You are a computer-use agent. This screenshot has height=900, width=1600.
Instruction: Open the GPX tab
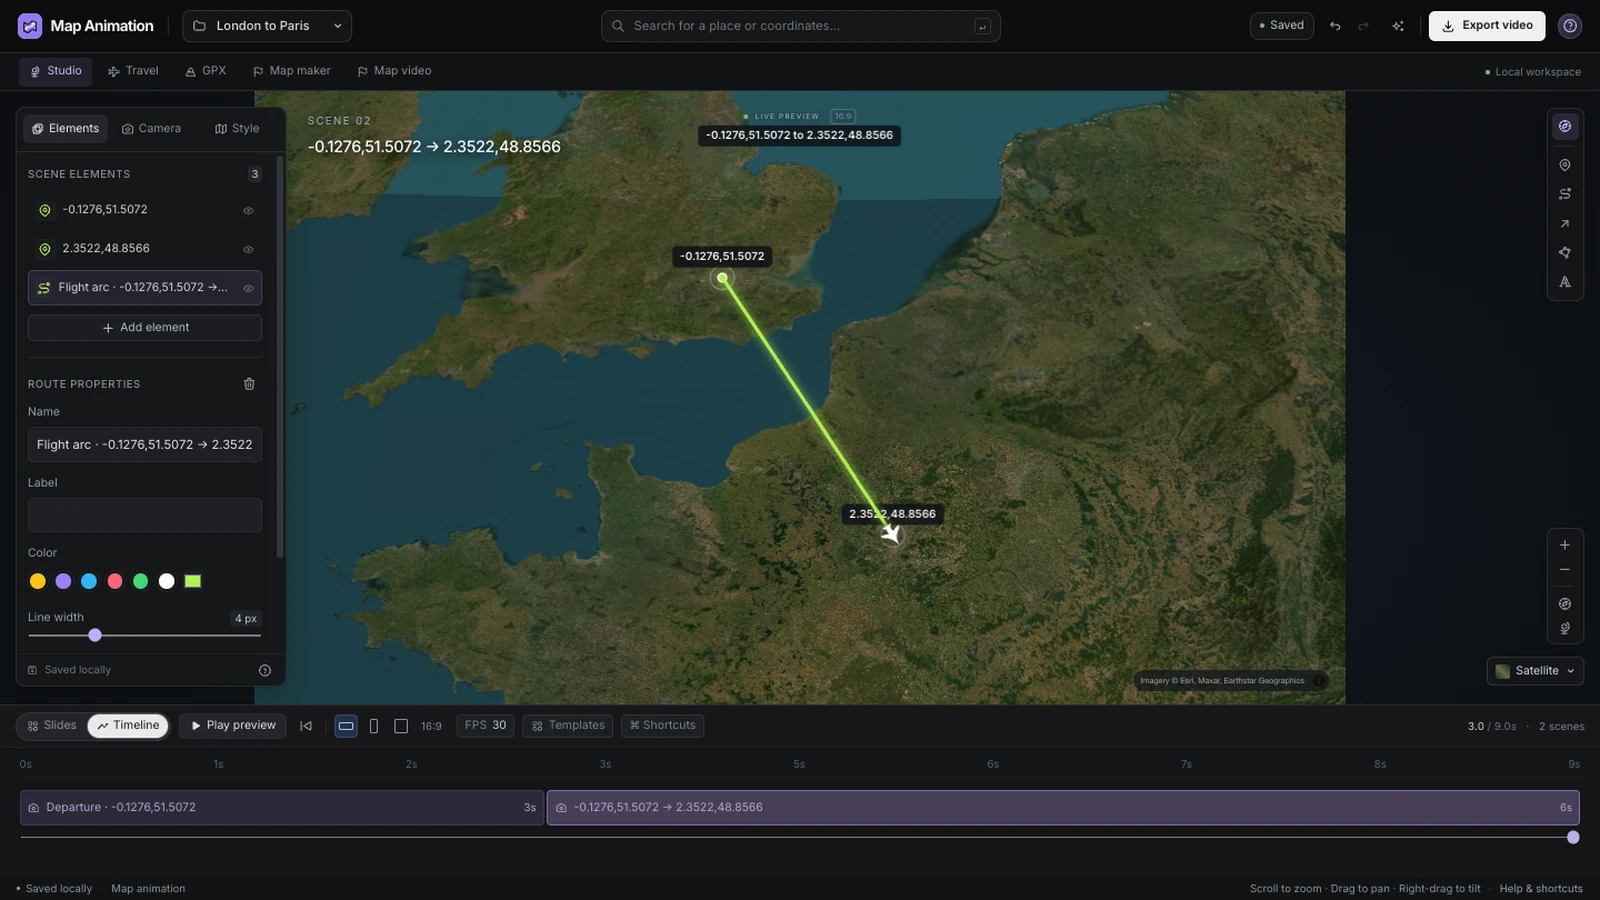205,71
